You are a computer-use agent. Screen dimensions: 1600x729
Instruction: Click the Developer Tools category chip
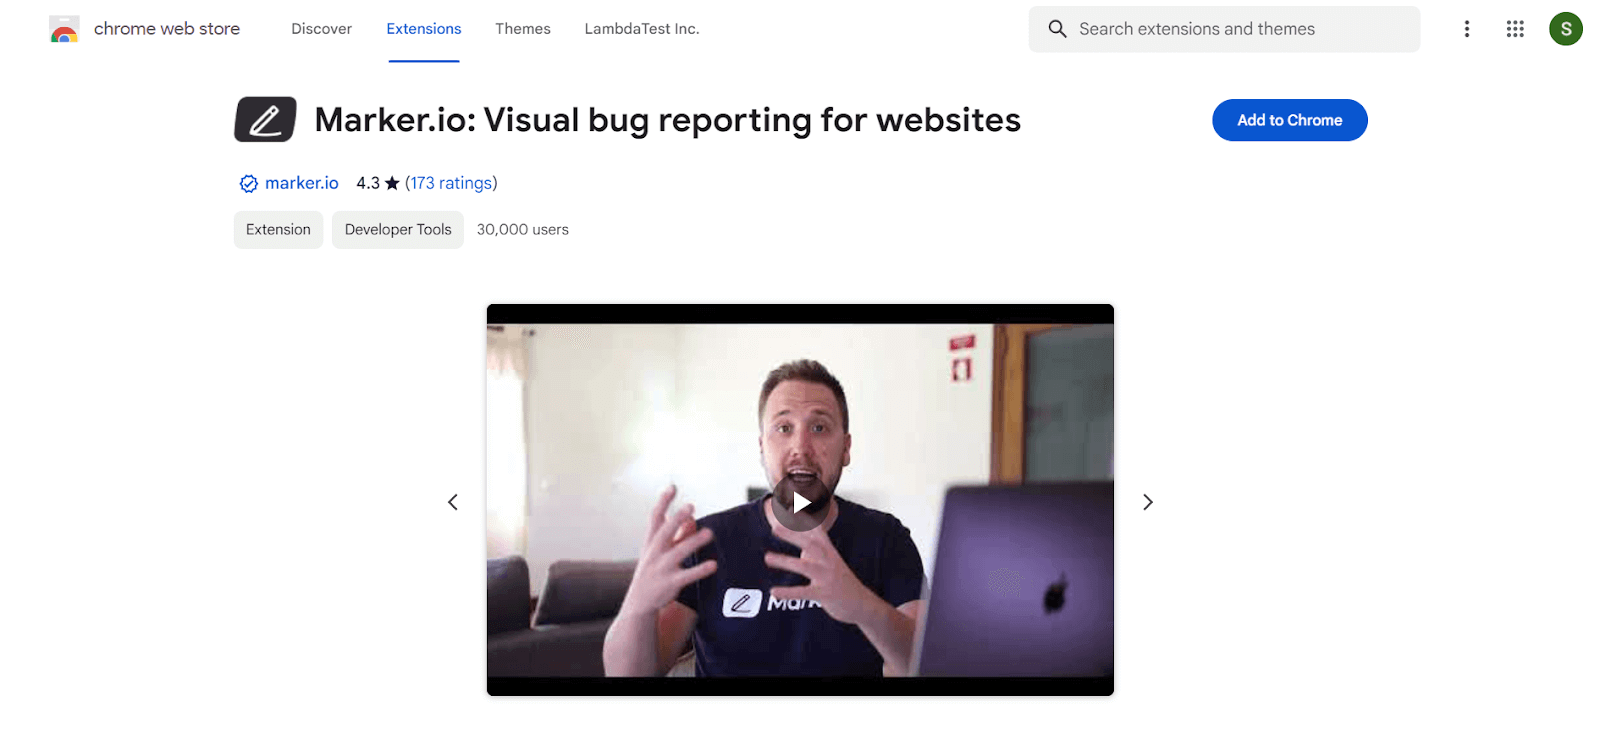point(398,230)
